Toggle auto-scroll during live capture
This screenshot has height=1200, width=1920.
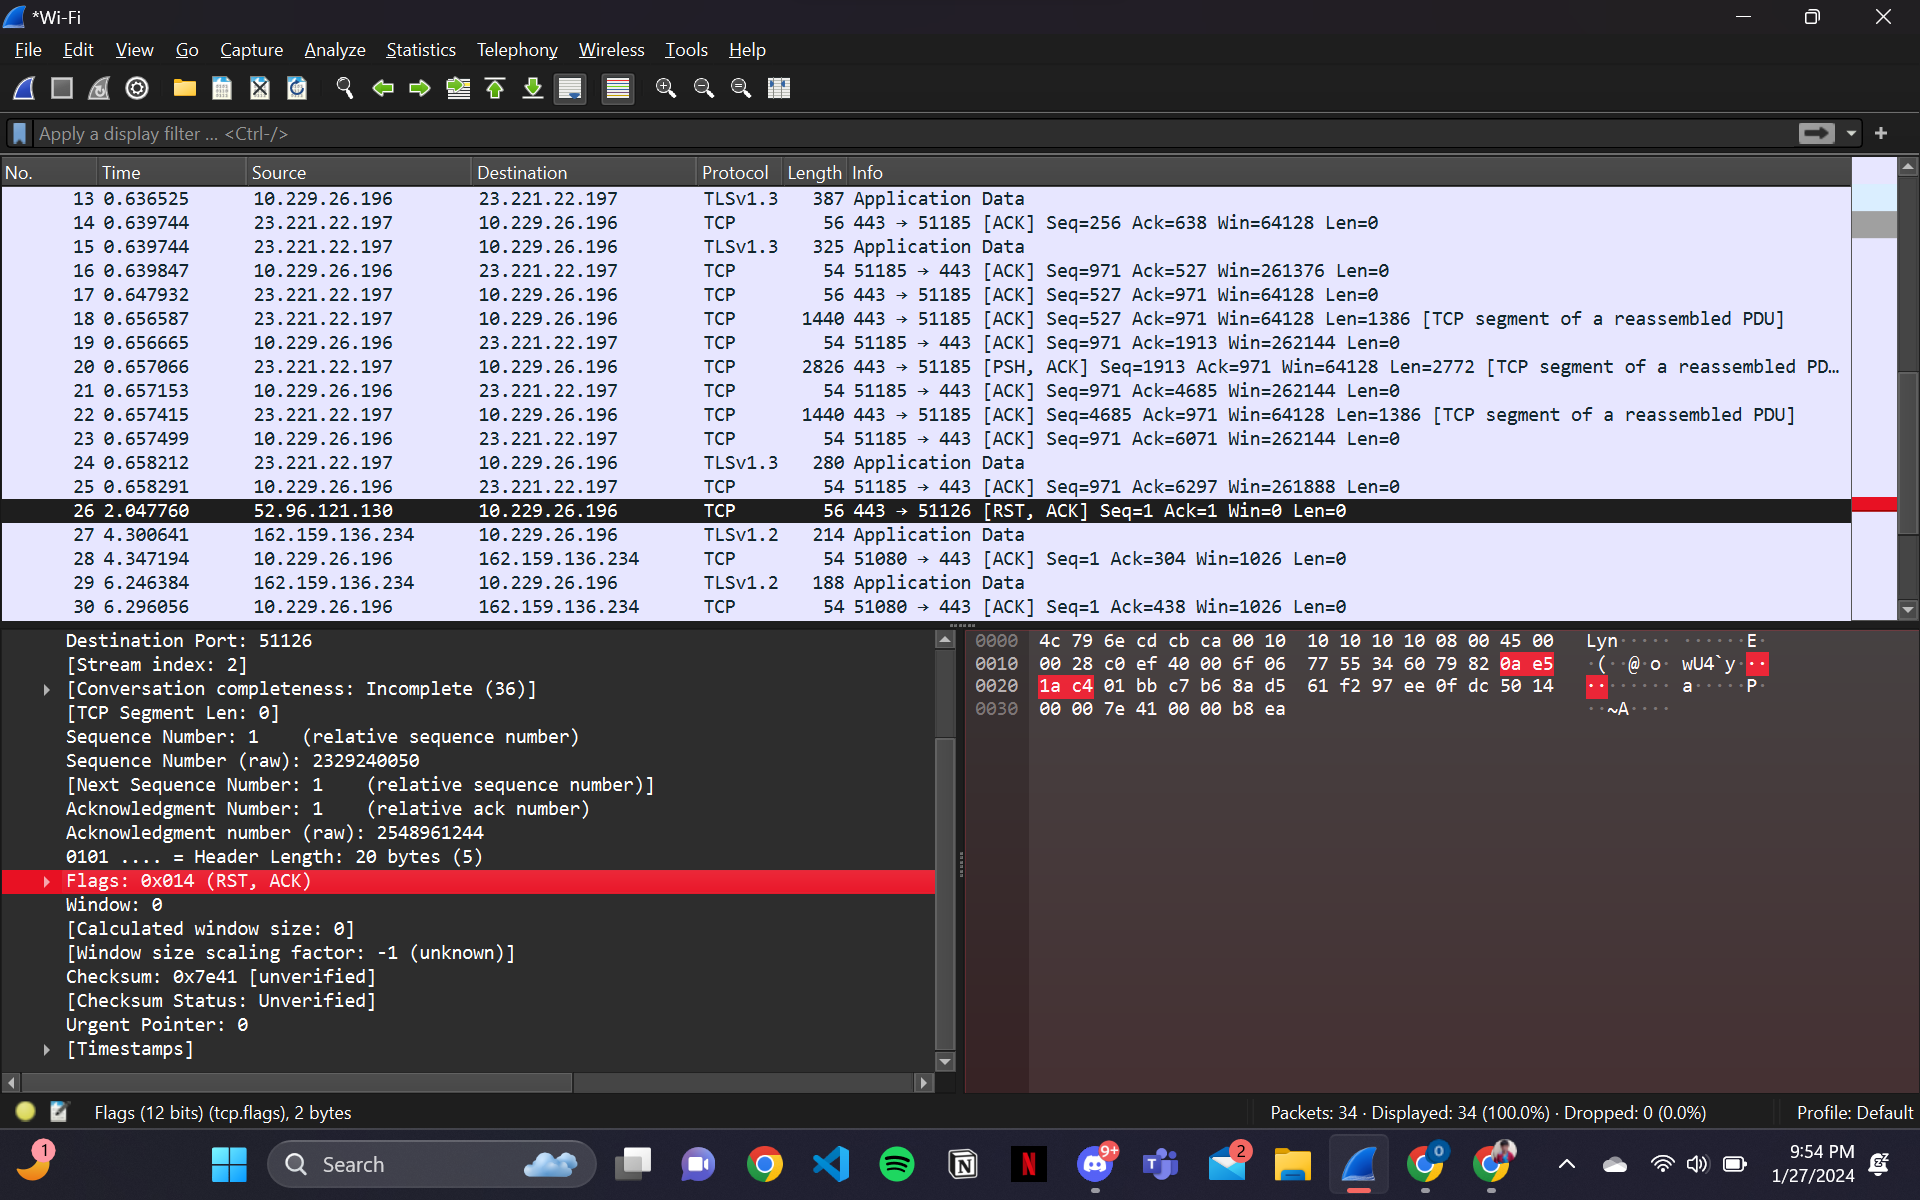pos(571,88)
